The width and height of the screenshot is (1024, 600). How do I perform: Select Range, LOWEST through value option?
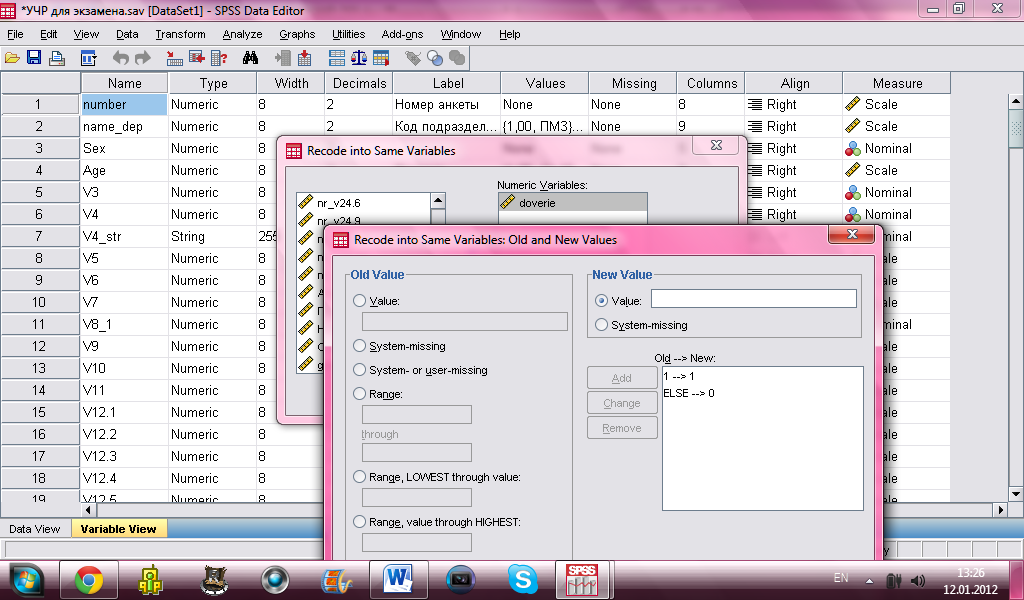359,477
